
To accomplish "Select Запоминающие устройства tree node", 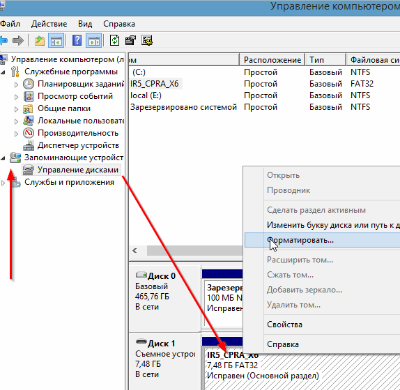I will (x=74, y=157).
